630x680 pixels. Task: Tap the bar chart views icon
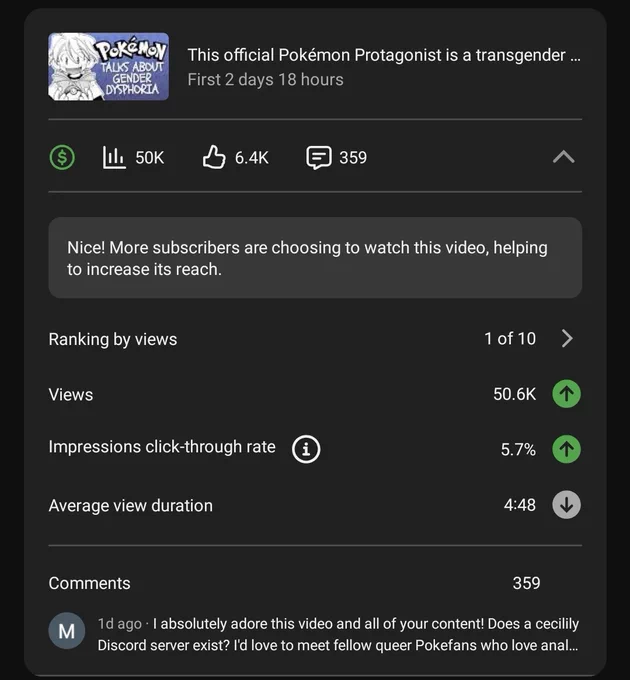[x=114, y=157]
